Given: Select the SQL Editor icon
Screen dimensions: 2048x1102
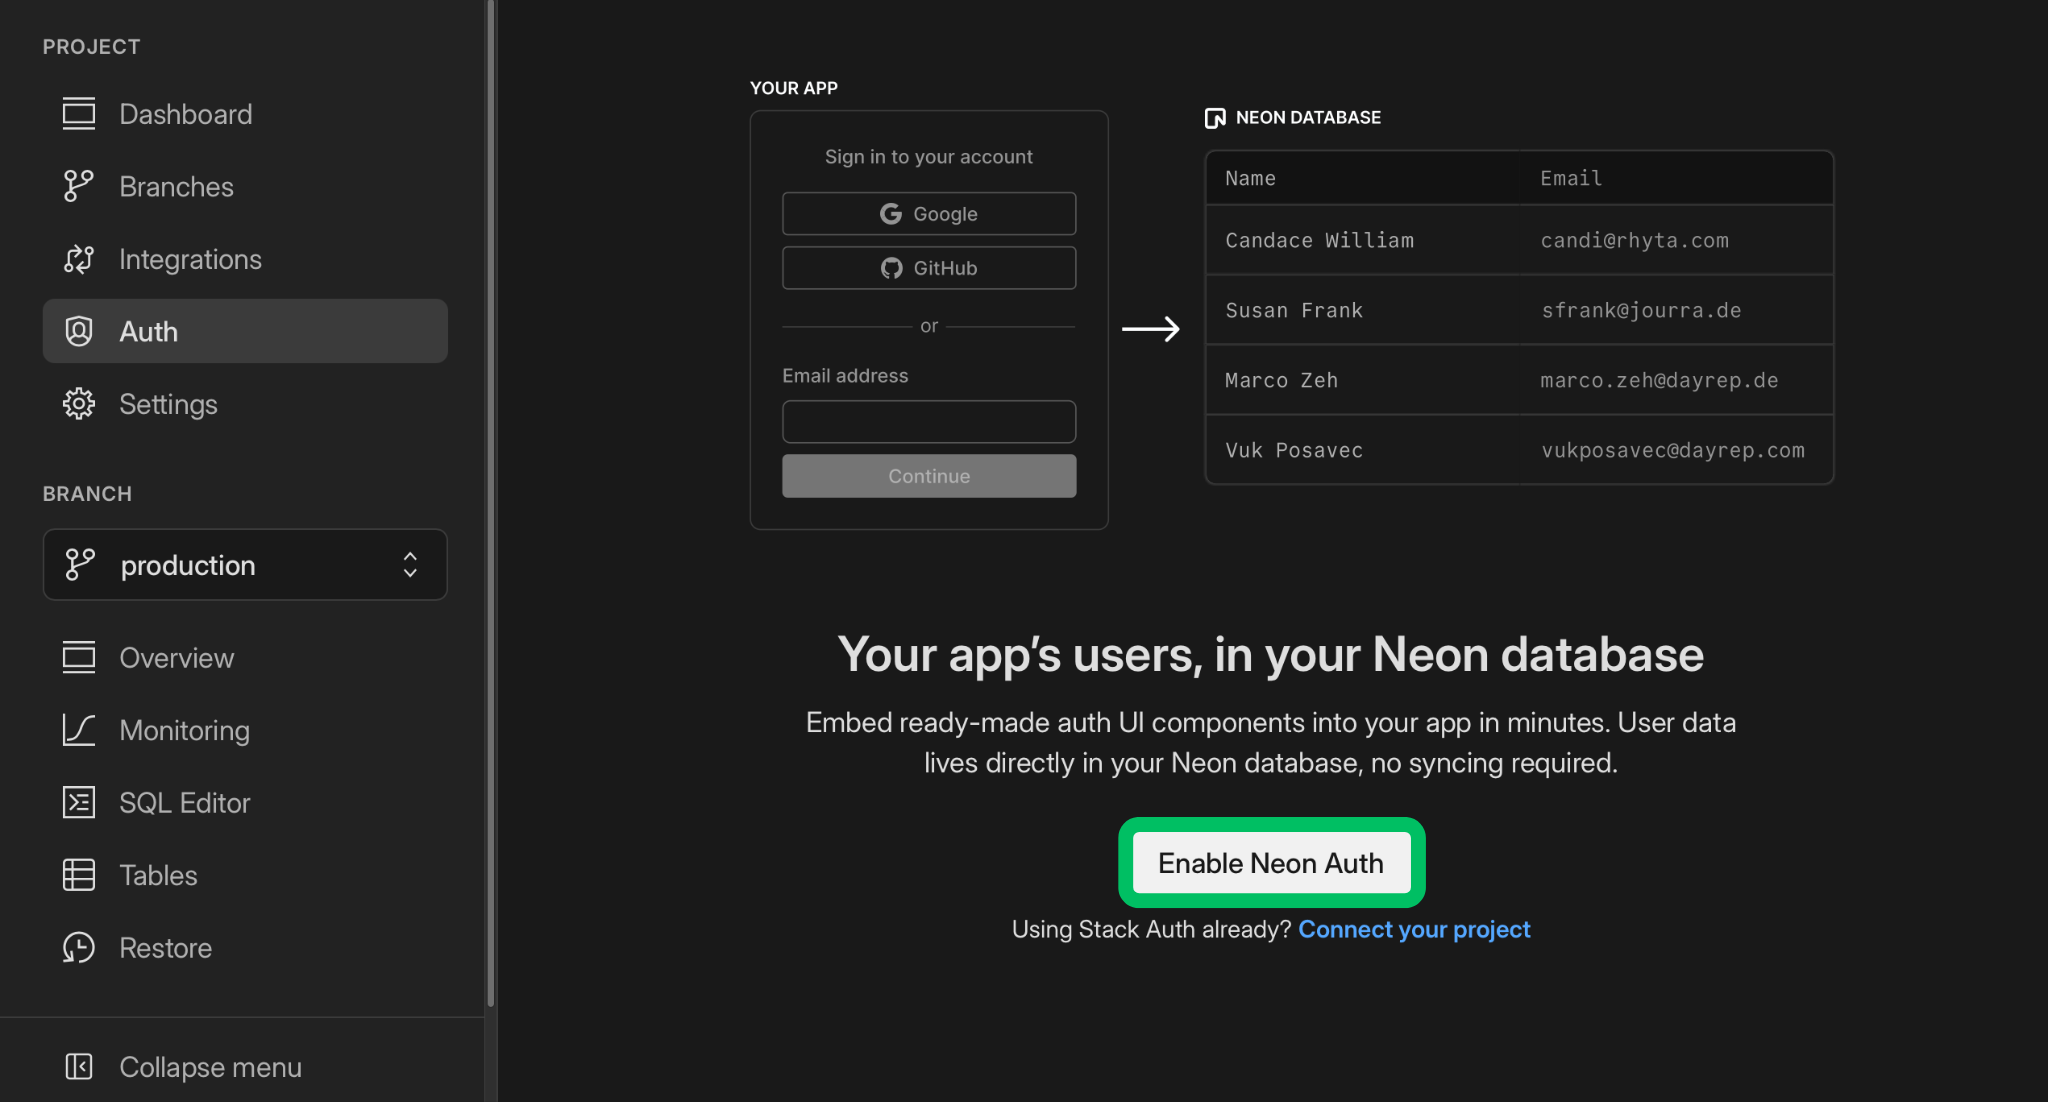Looking at the screenshot, I should click(x=78, y=802).
